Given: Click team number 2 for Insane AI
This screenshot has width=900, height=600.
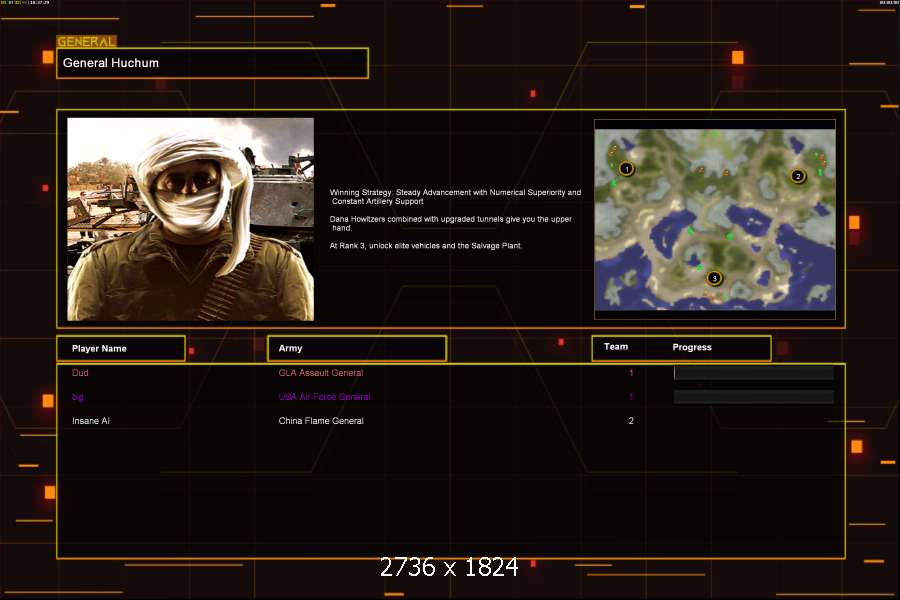Looking at the screenshot, I should pos(631,421).
